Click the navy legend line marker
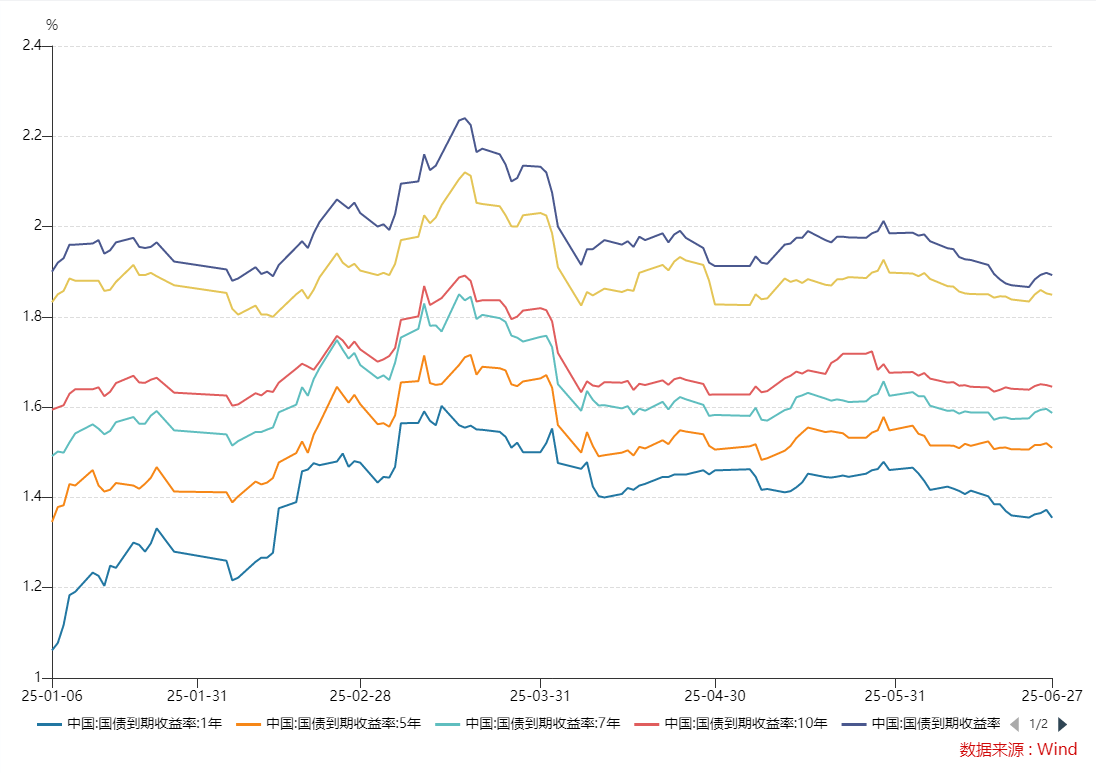 point(853,724)
